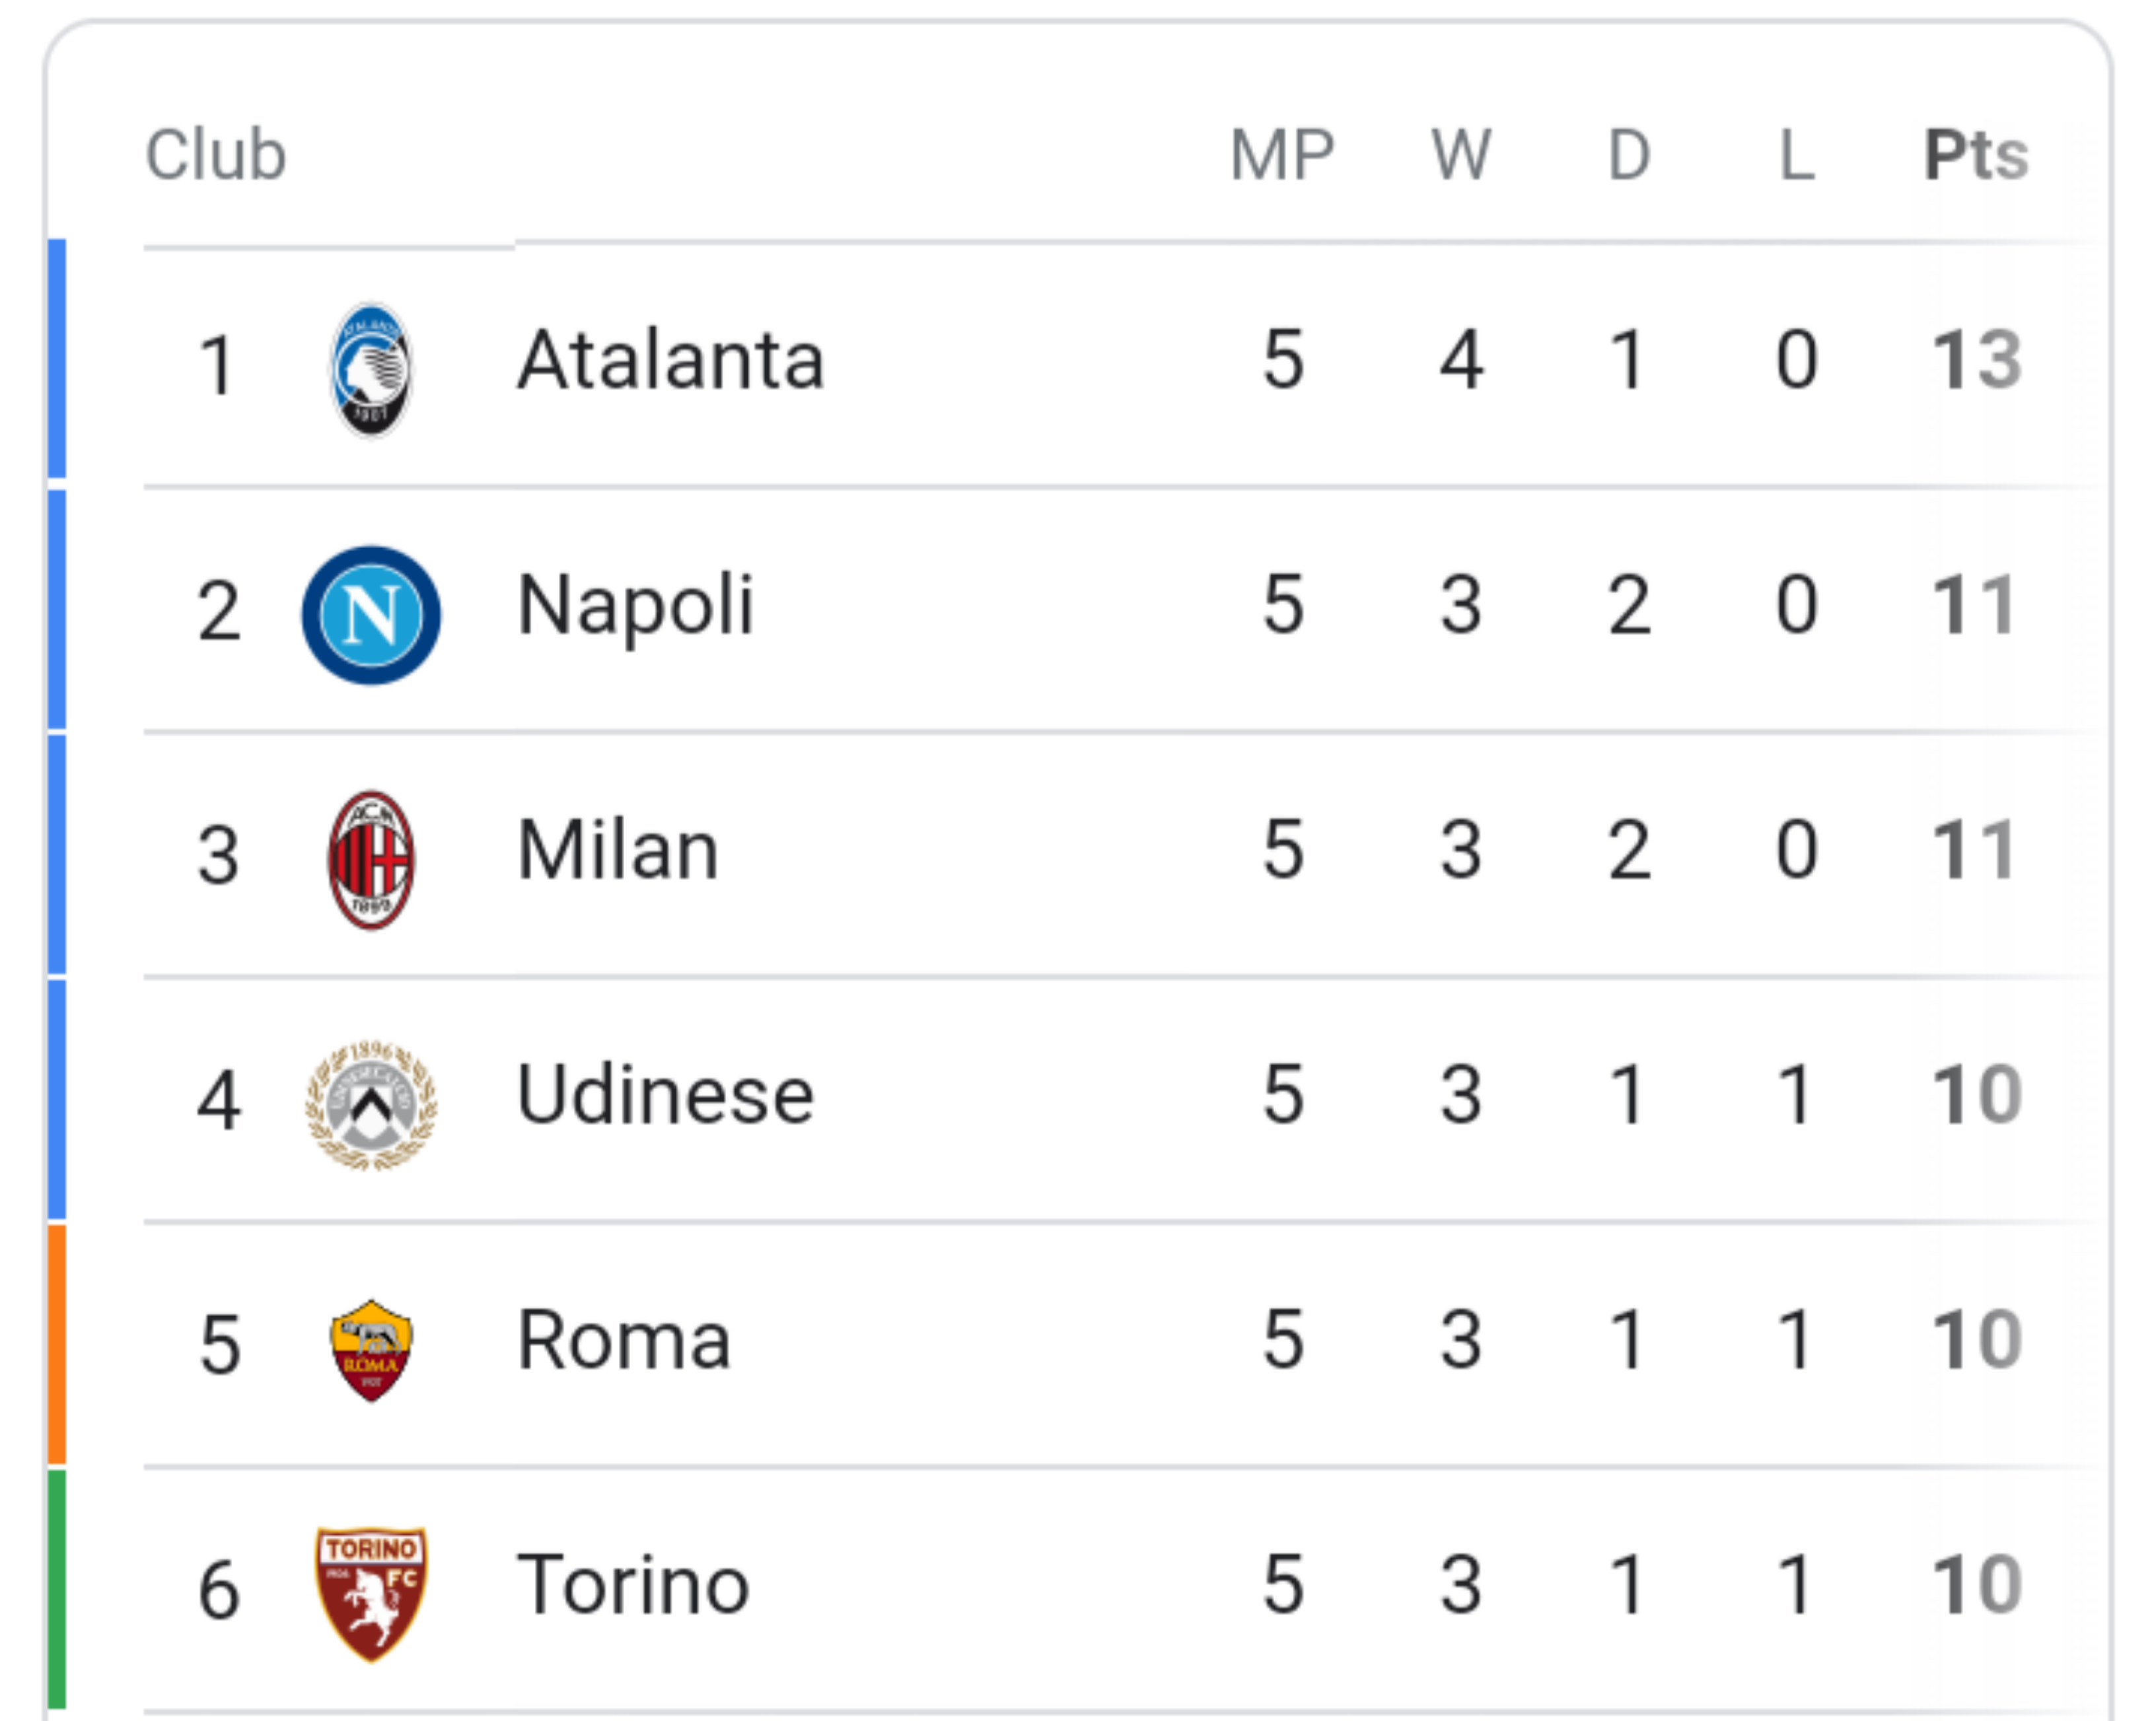Click the D column header
This screenshot has width=2156, height=1721.
click(1629, 156)
